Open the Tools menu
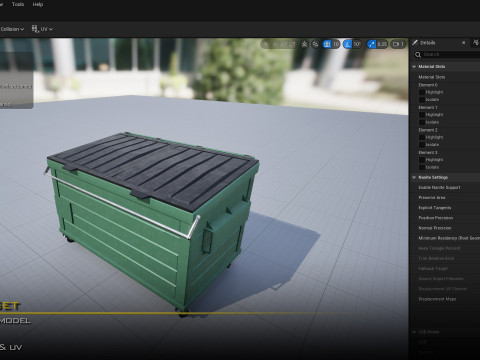The image size is (480, 360). (x=18, y=4)
